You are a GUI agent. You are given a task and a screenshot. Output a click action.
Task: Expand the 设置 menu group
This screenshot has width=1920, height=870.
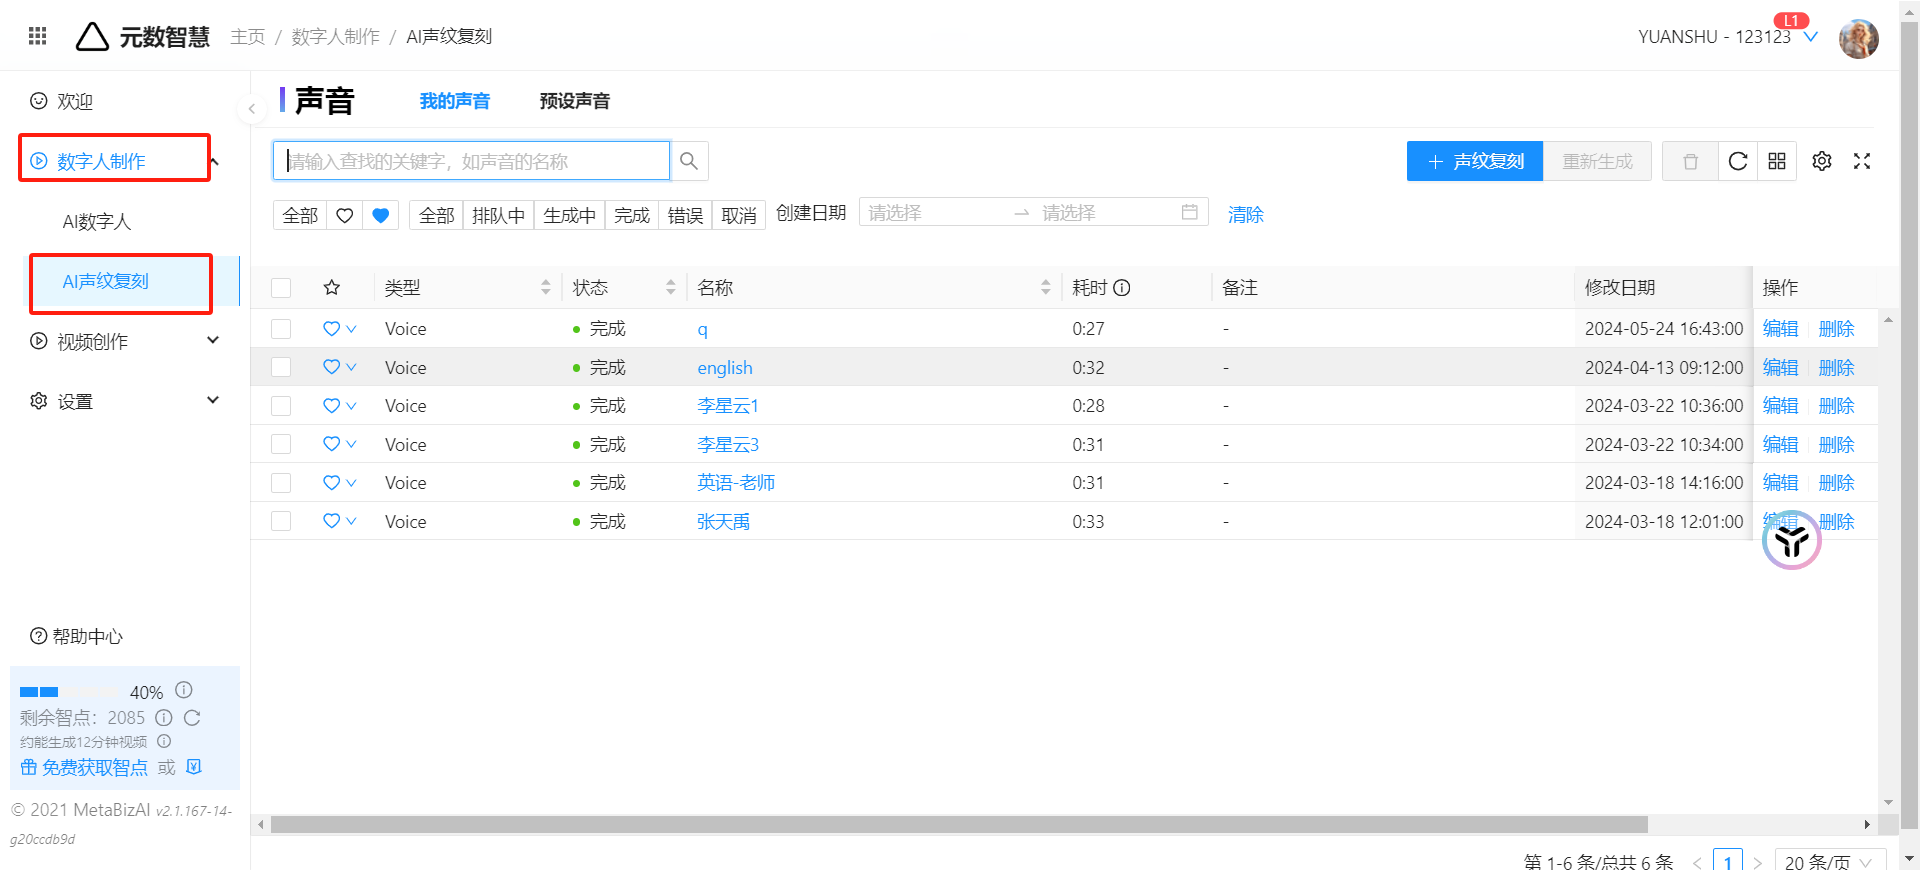pyautogui.click(x=213, y=400)
